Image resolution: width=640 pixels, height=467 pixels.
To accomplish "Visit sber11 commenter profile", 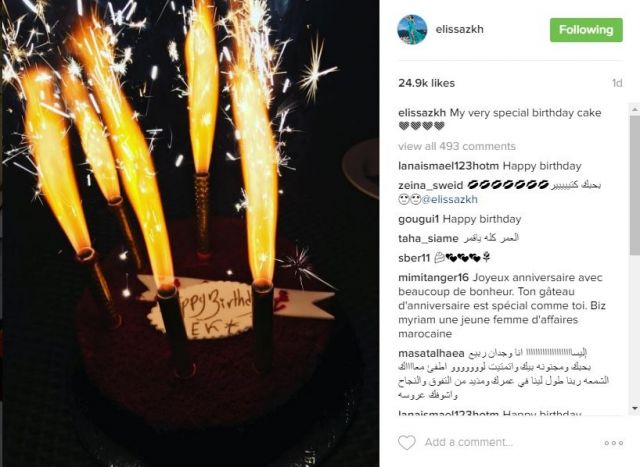I will click(x=414, y=258).
